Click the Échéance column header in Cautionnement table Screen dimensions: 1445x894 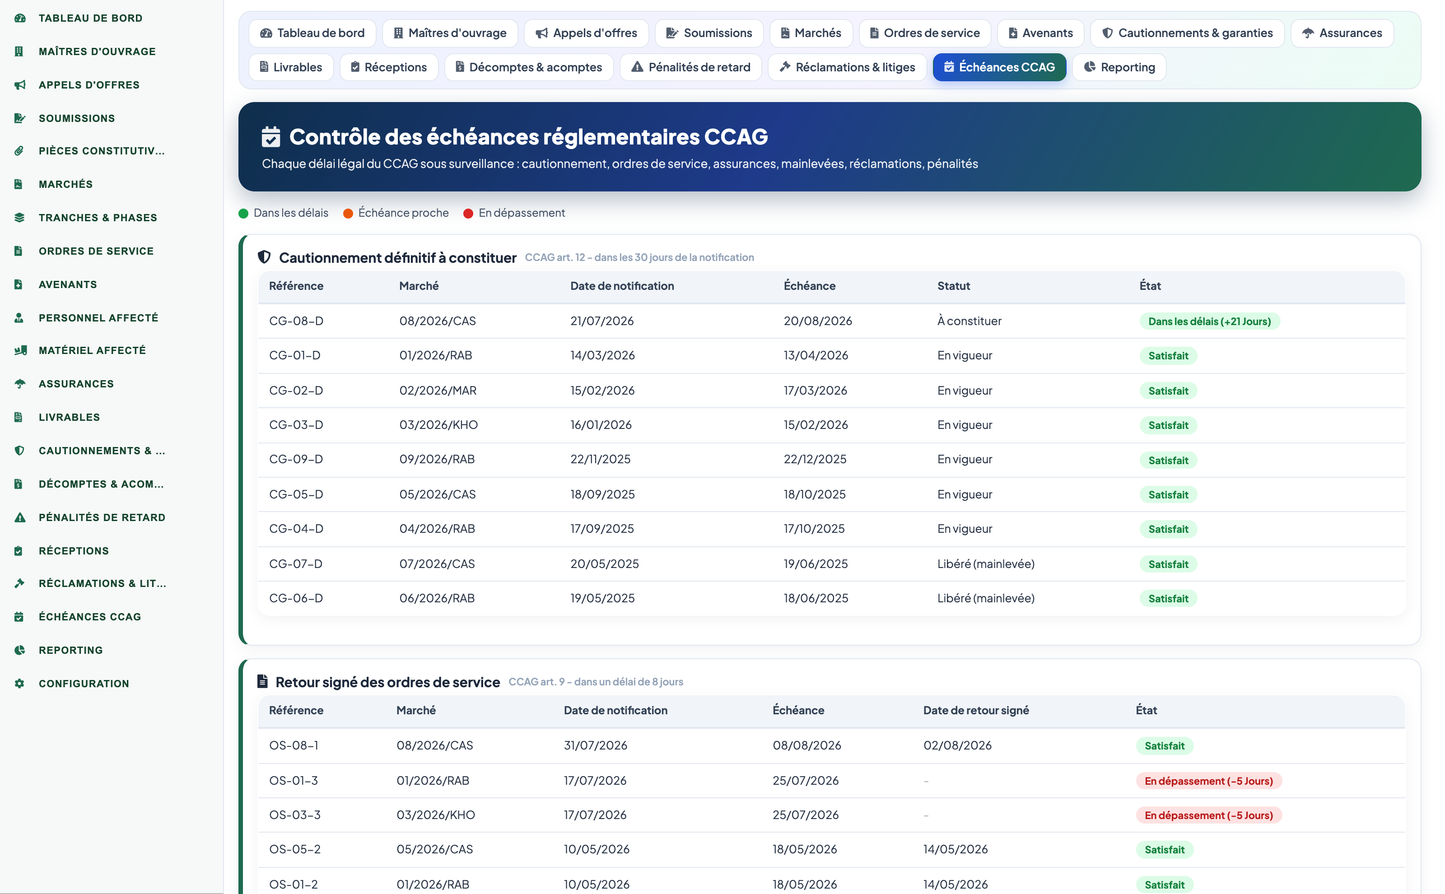click(810, 286)
